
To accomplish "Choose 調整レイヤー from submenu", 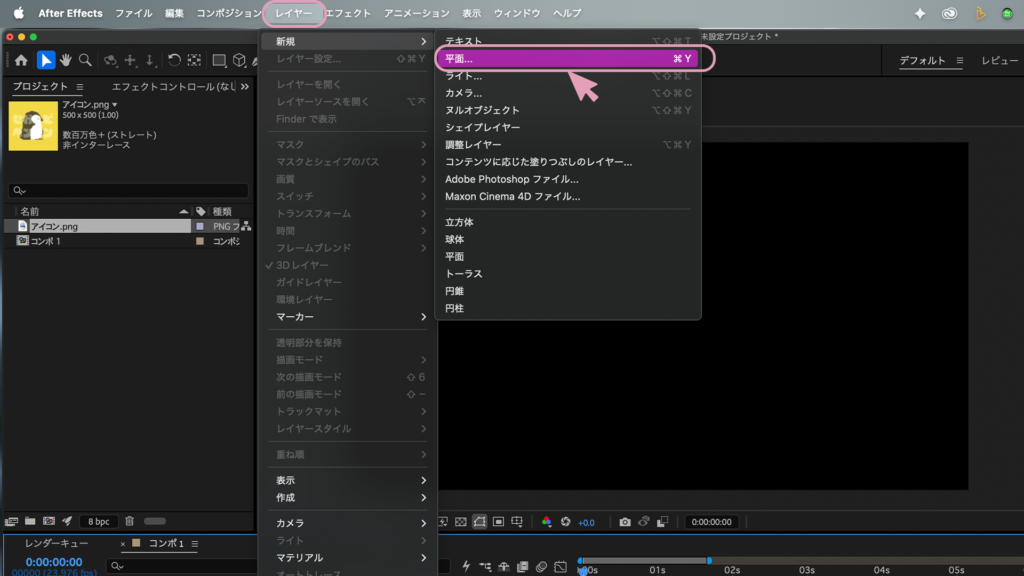I will click(x=567, y=144).
